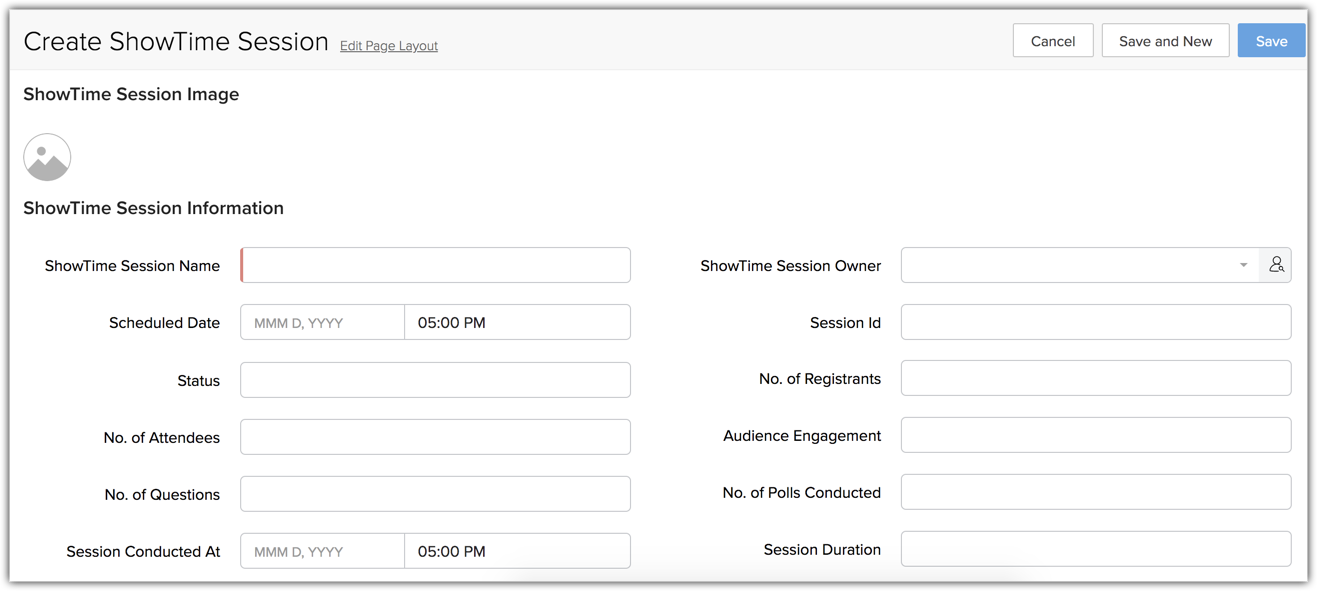This screenshot has width=1317, height=591.
Task: Click the Status input field
Action: (436, 380)
